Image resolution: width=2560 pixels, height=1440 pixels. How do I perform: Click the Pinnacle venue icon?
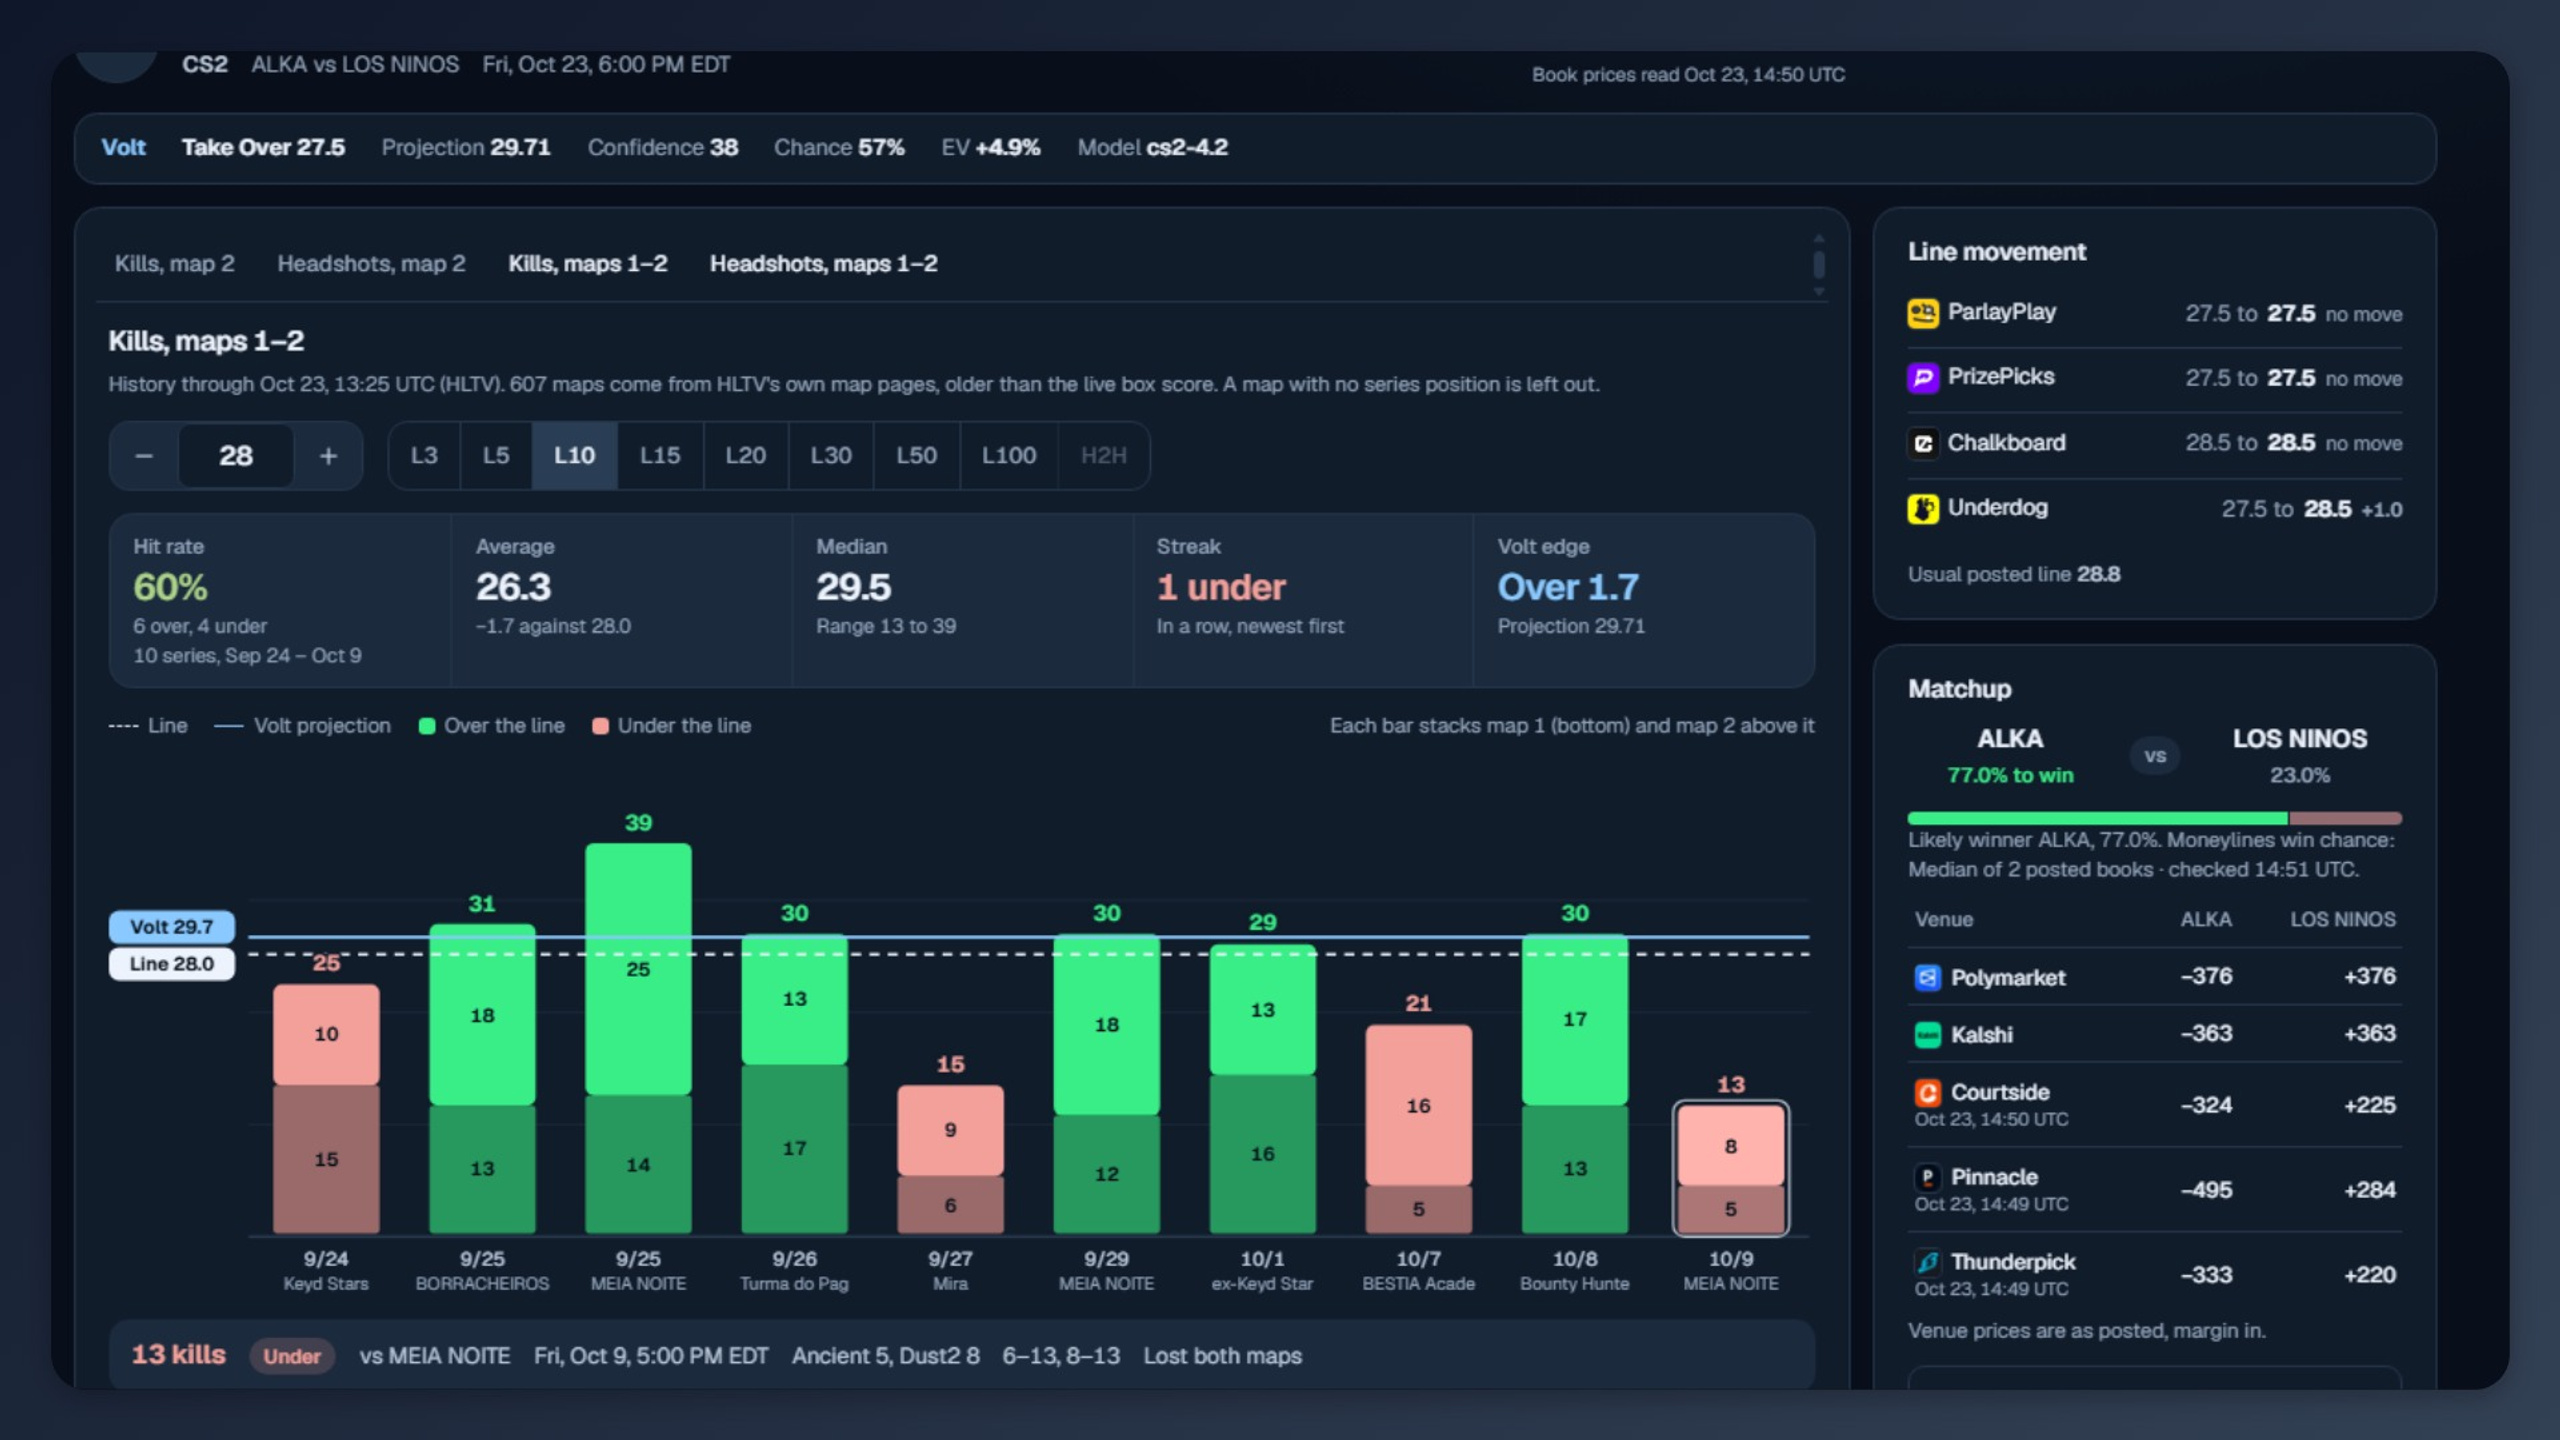pos(1927,1178)
